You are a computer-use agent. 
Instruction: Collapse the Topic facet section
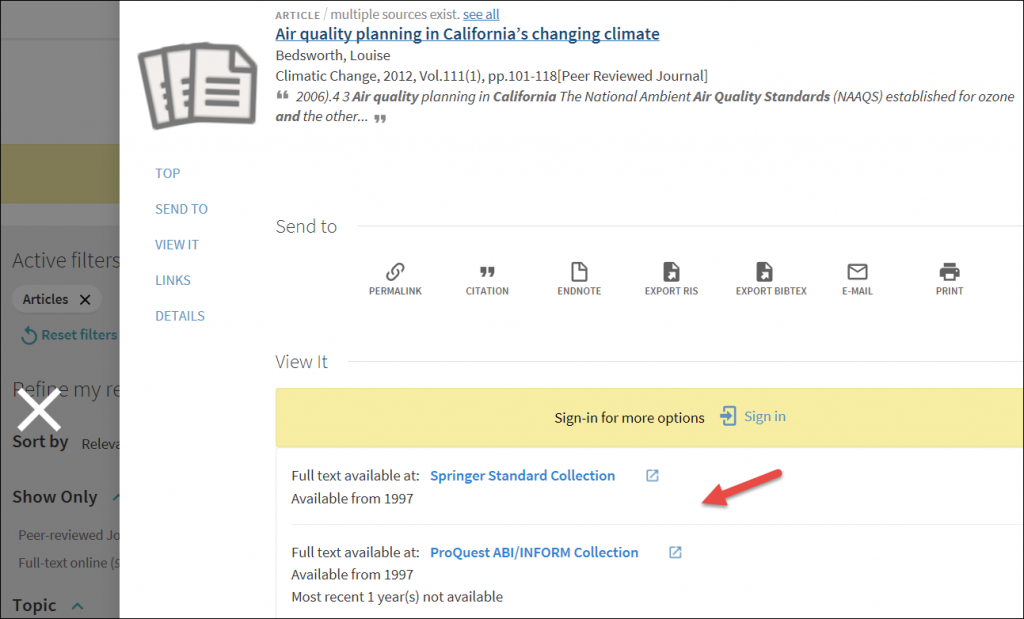(77, 606)
